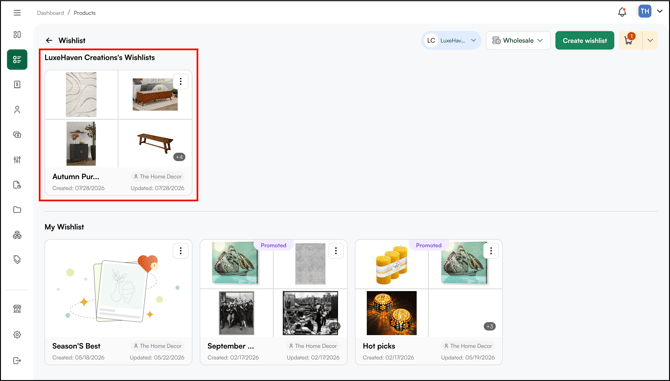Click the glowing lanterns thumbnail in Hot picks

[391, 313]
